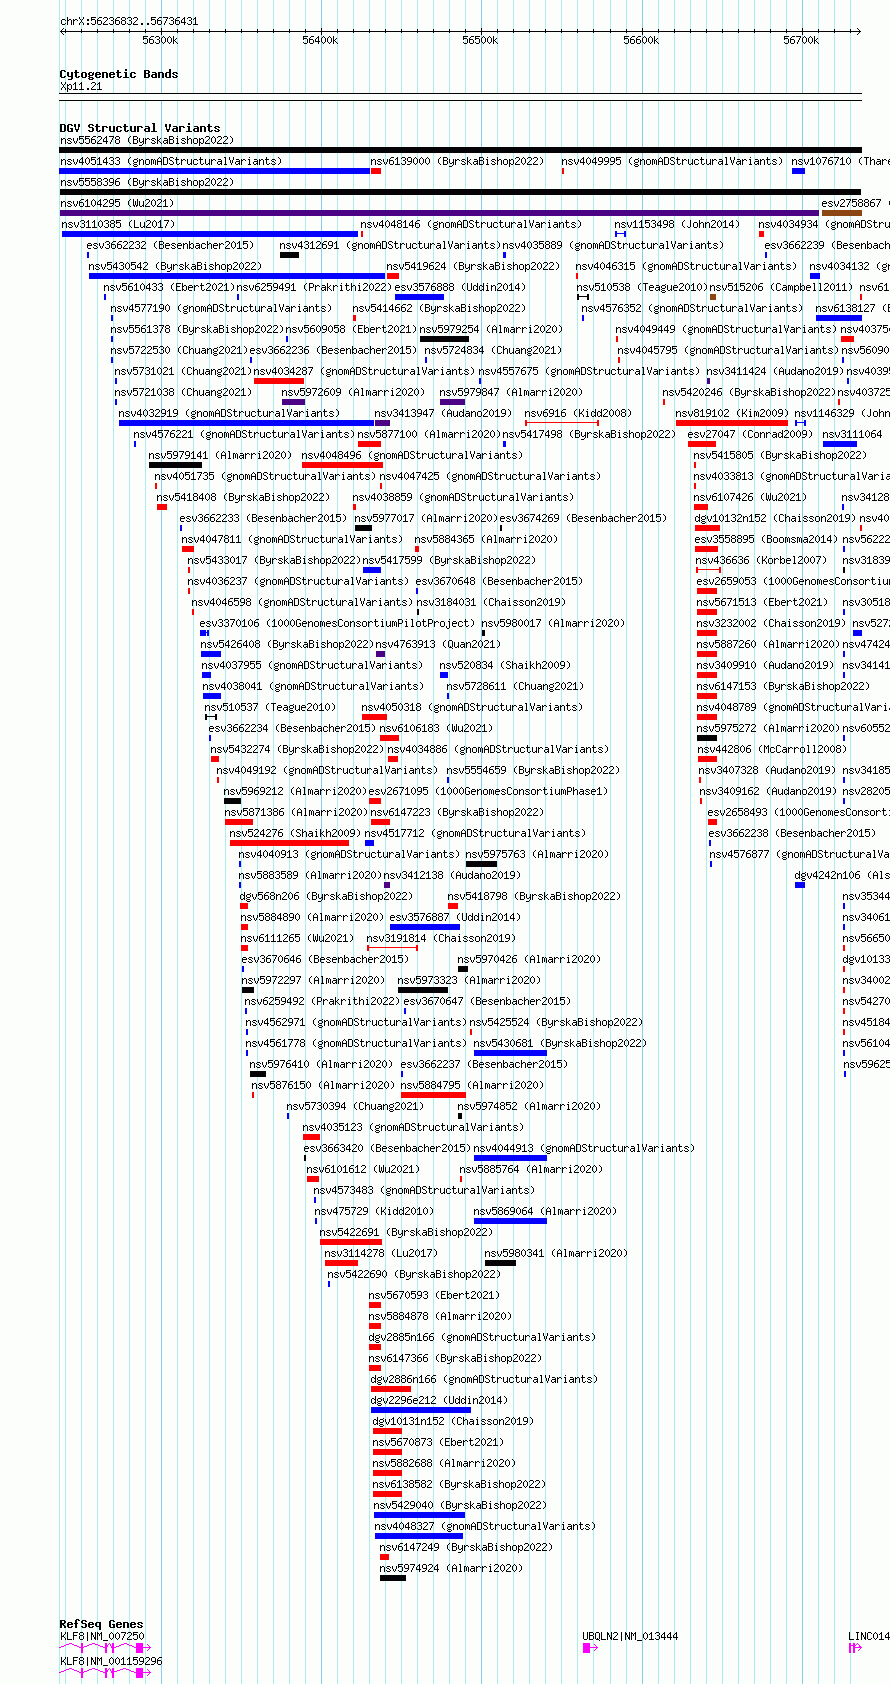
Task: Select the red bar under nsv5884795
Action: click(433, 1095)
